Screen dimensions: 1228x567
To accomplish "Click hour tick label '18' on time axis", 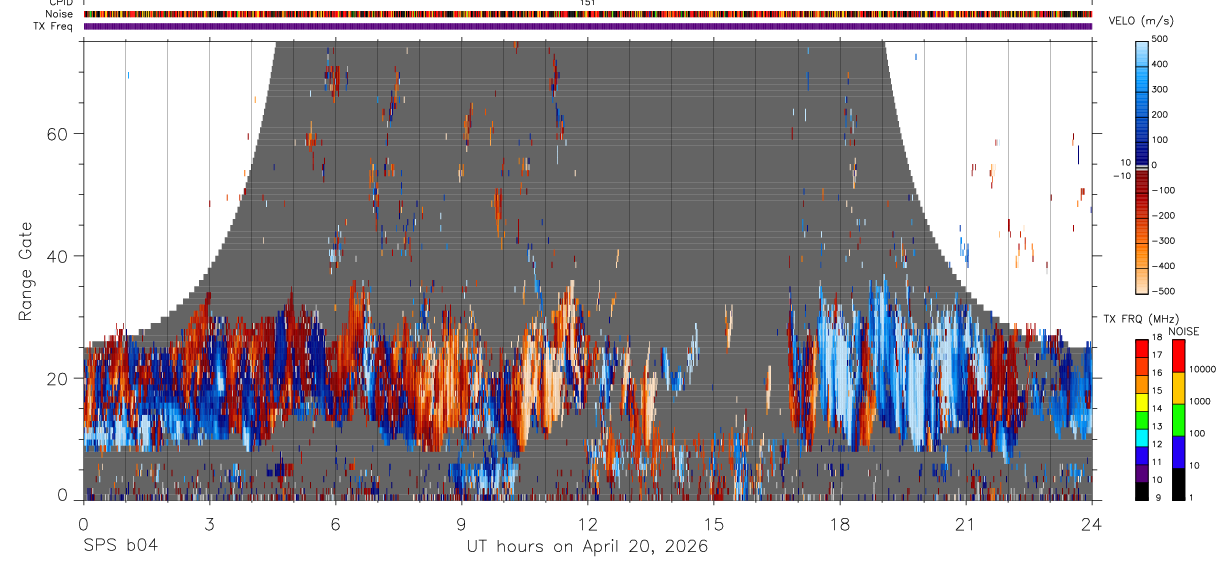I will [839, 522].
